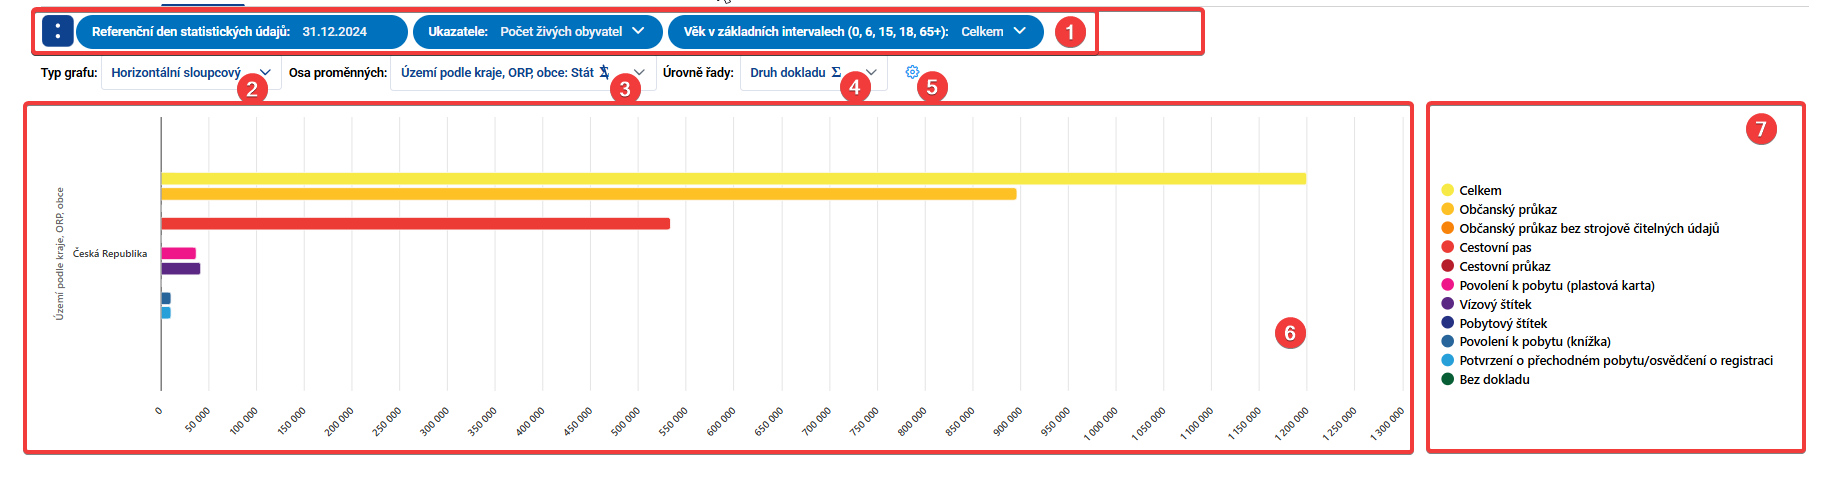The height and width of the screenshot is (477, 1843).
Task: Click the Bez dokladu green legend dot
Action: [1447, 379]
